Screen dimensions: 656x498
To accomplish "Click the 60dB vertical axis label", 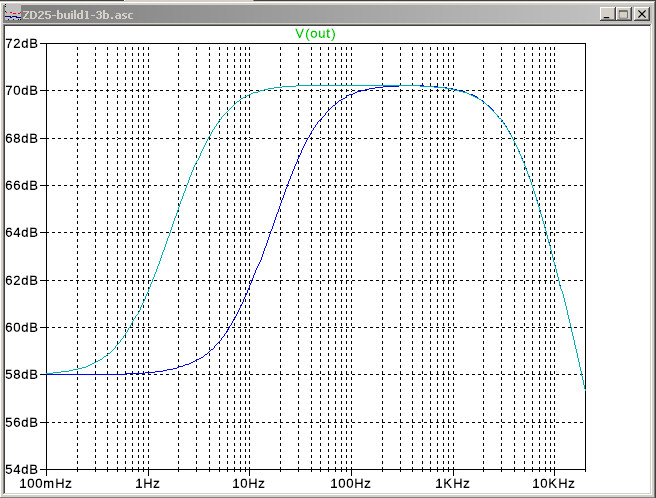I will pos(21,327).
